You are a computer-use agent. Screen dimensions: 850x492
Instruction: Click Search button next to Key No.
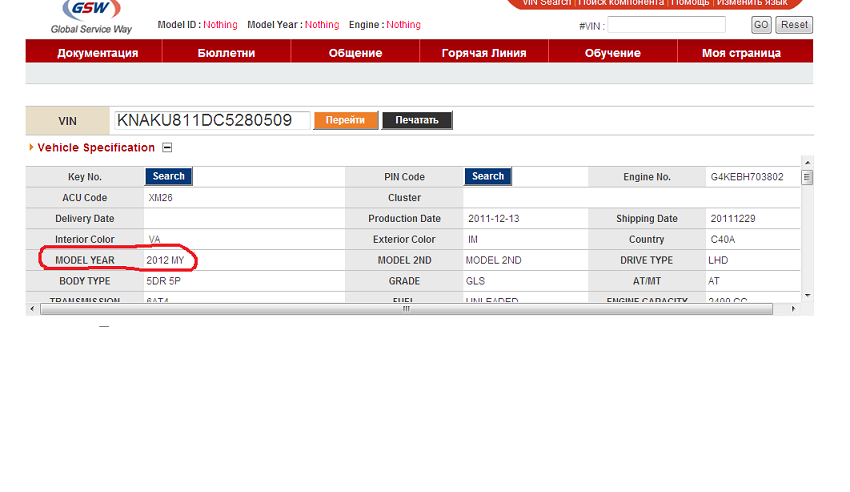[168, 176]
